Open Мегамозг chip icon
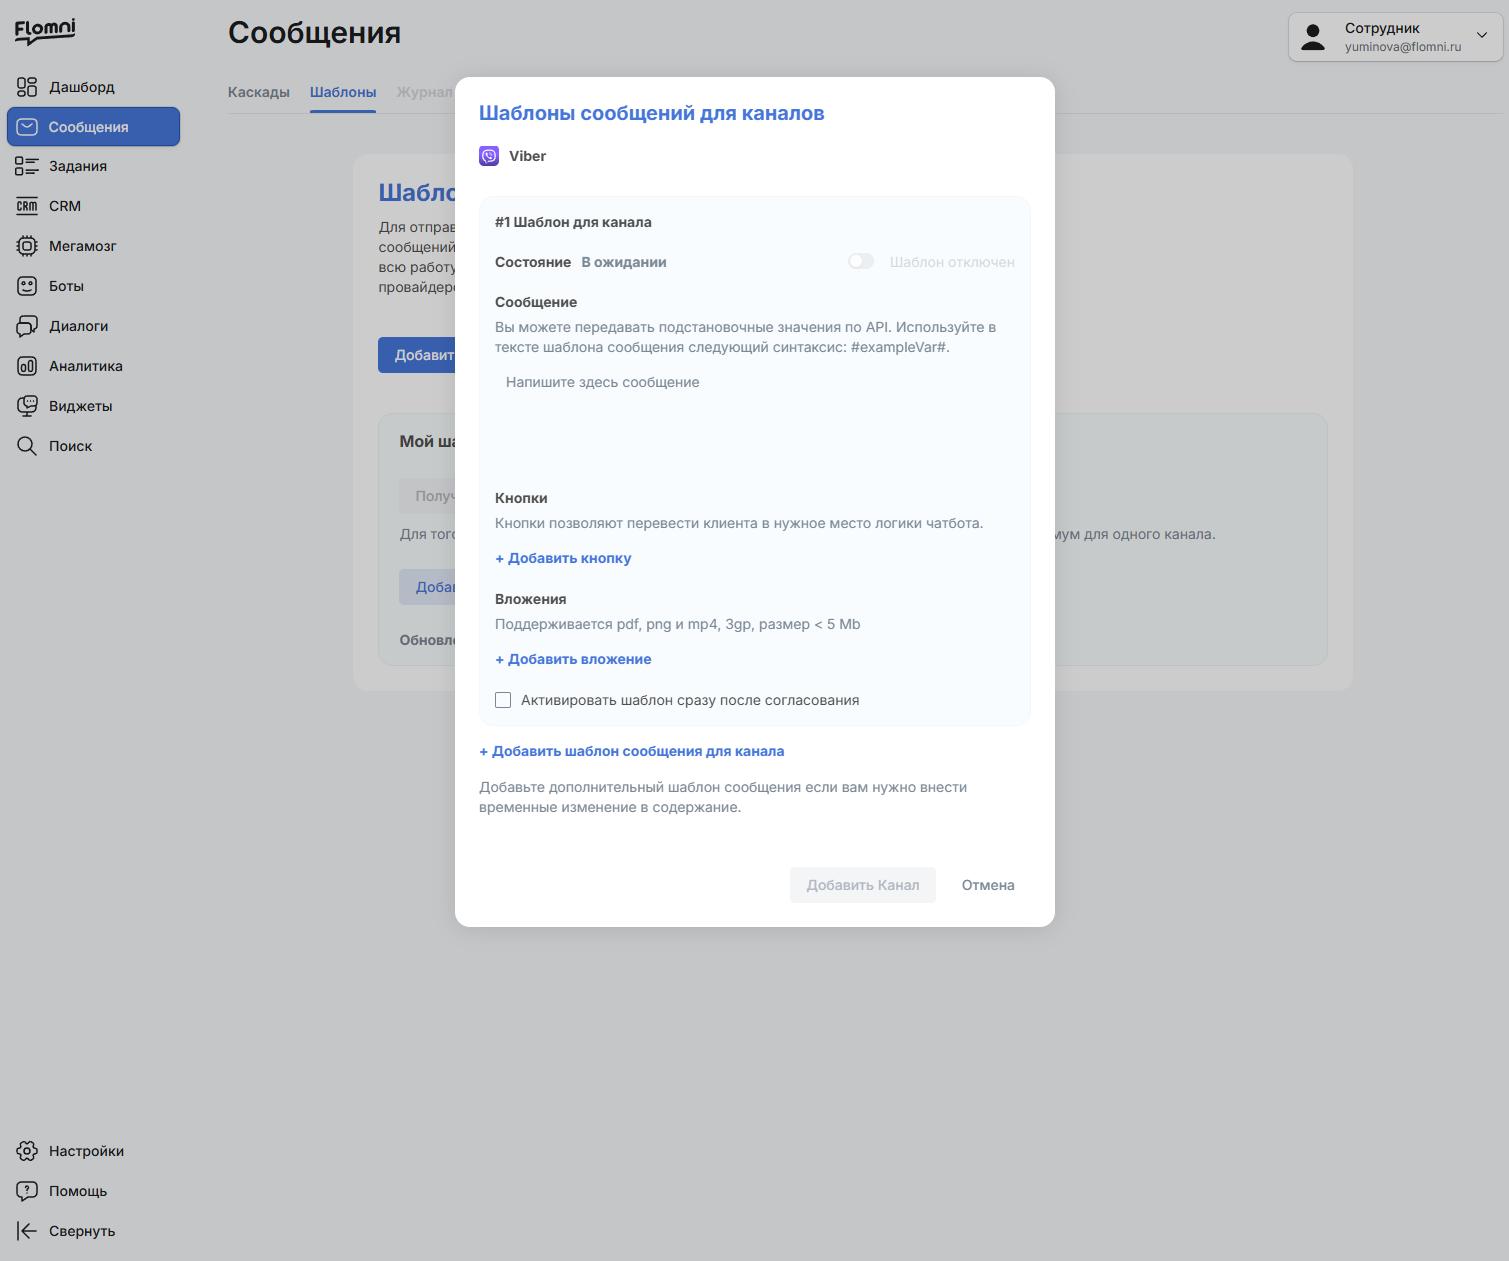Viewport: 1509px width, 1261px height. [27, 246]
